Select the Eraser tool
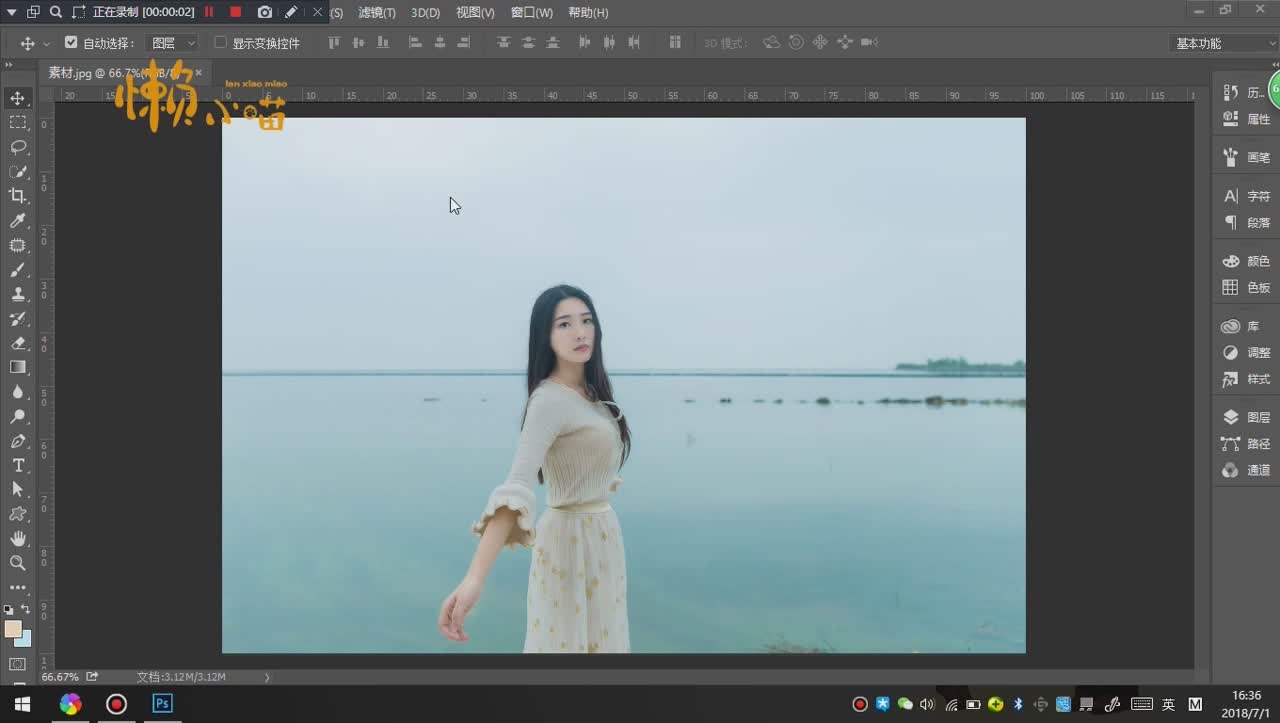Viewport: 1280px width, 723px height. point(18,343)
